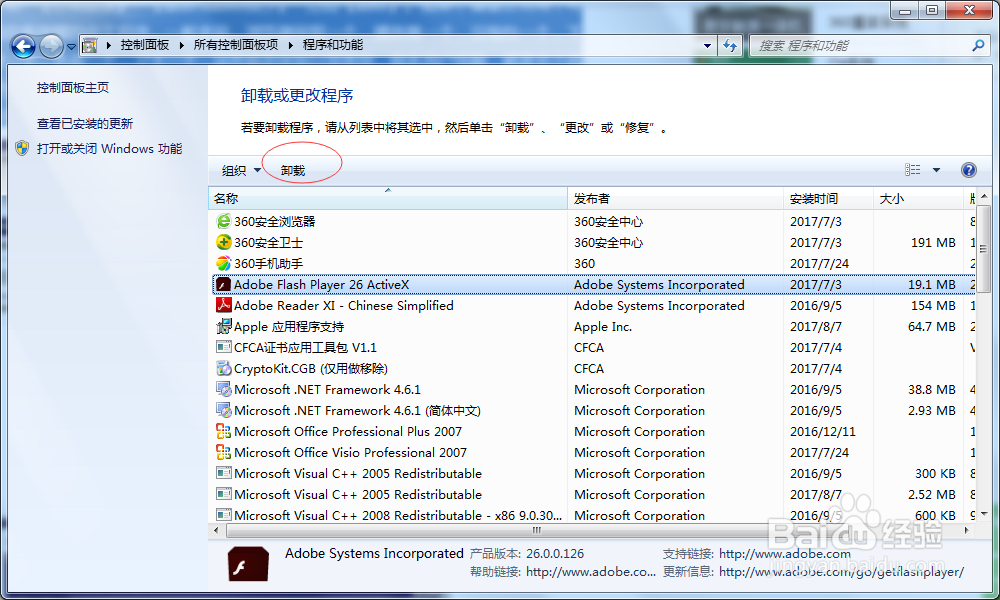Click the 2016/12/11 install date cell
Screen dimensions: 1000x600
(823, 432)
